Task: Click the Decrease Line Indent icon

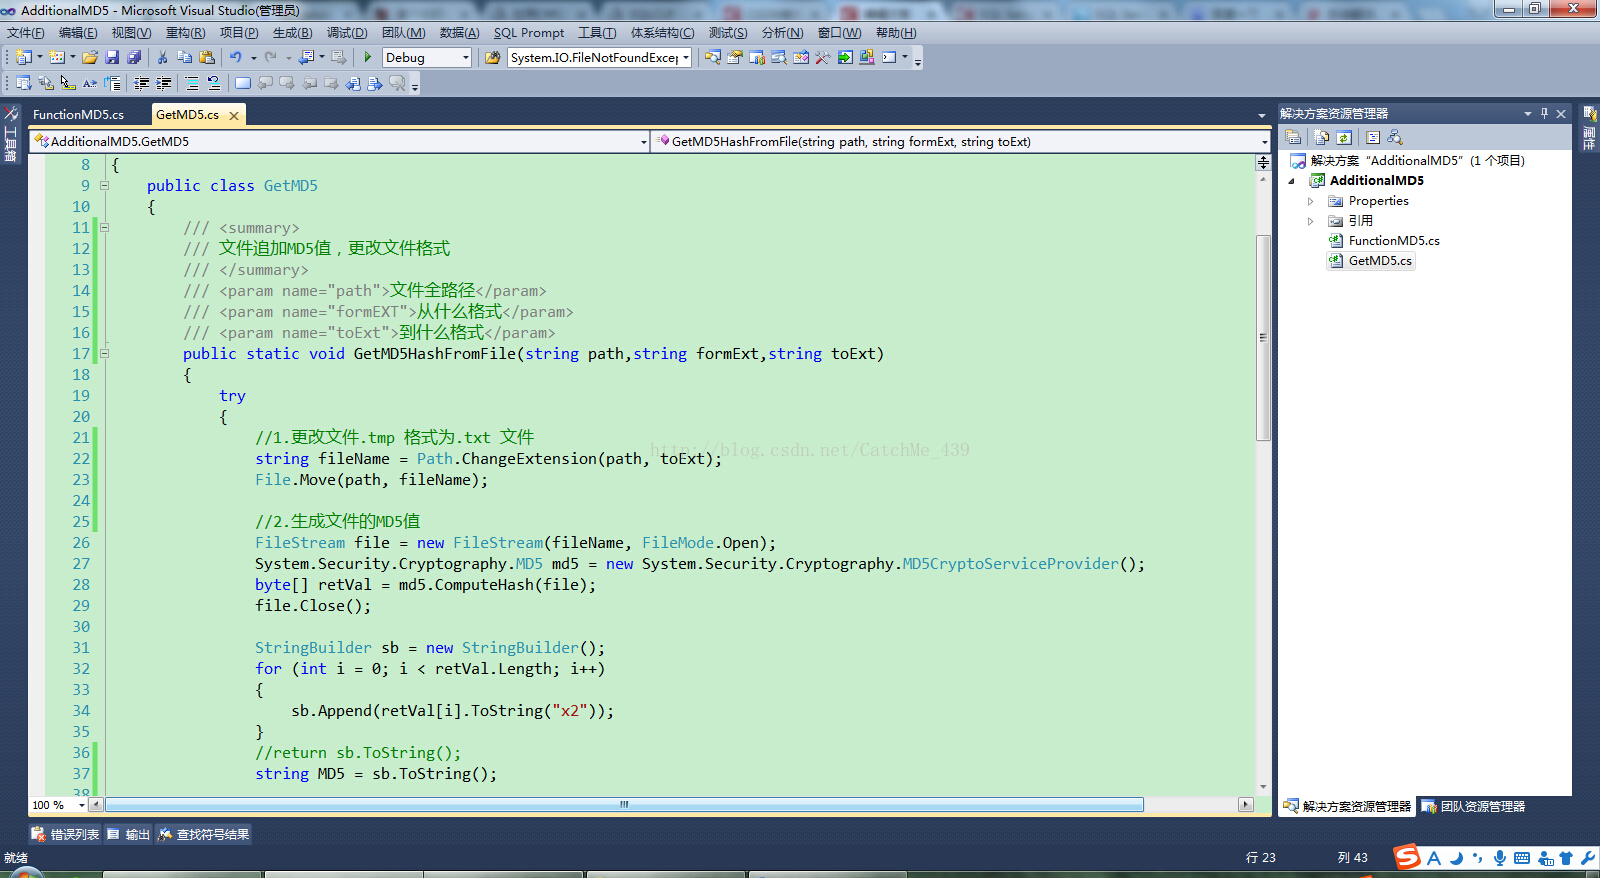Action: pyautogui.click(x=141, y=83)
